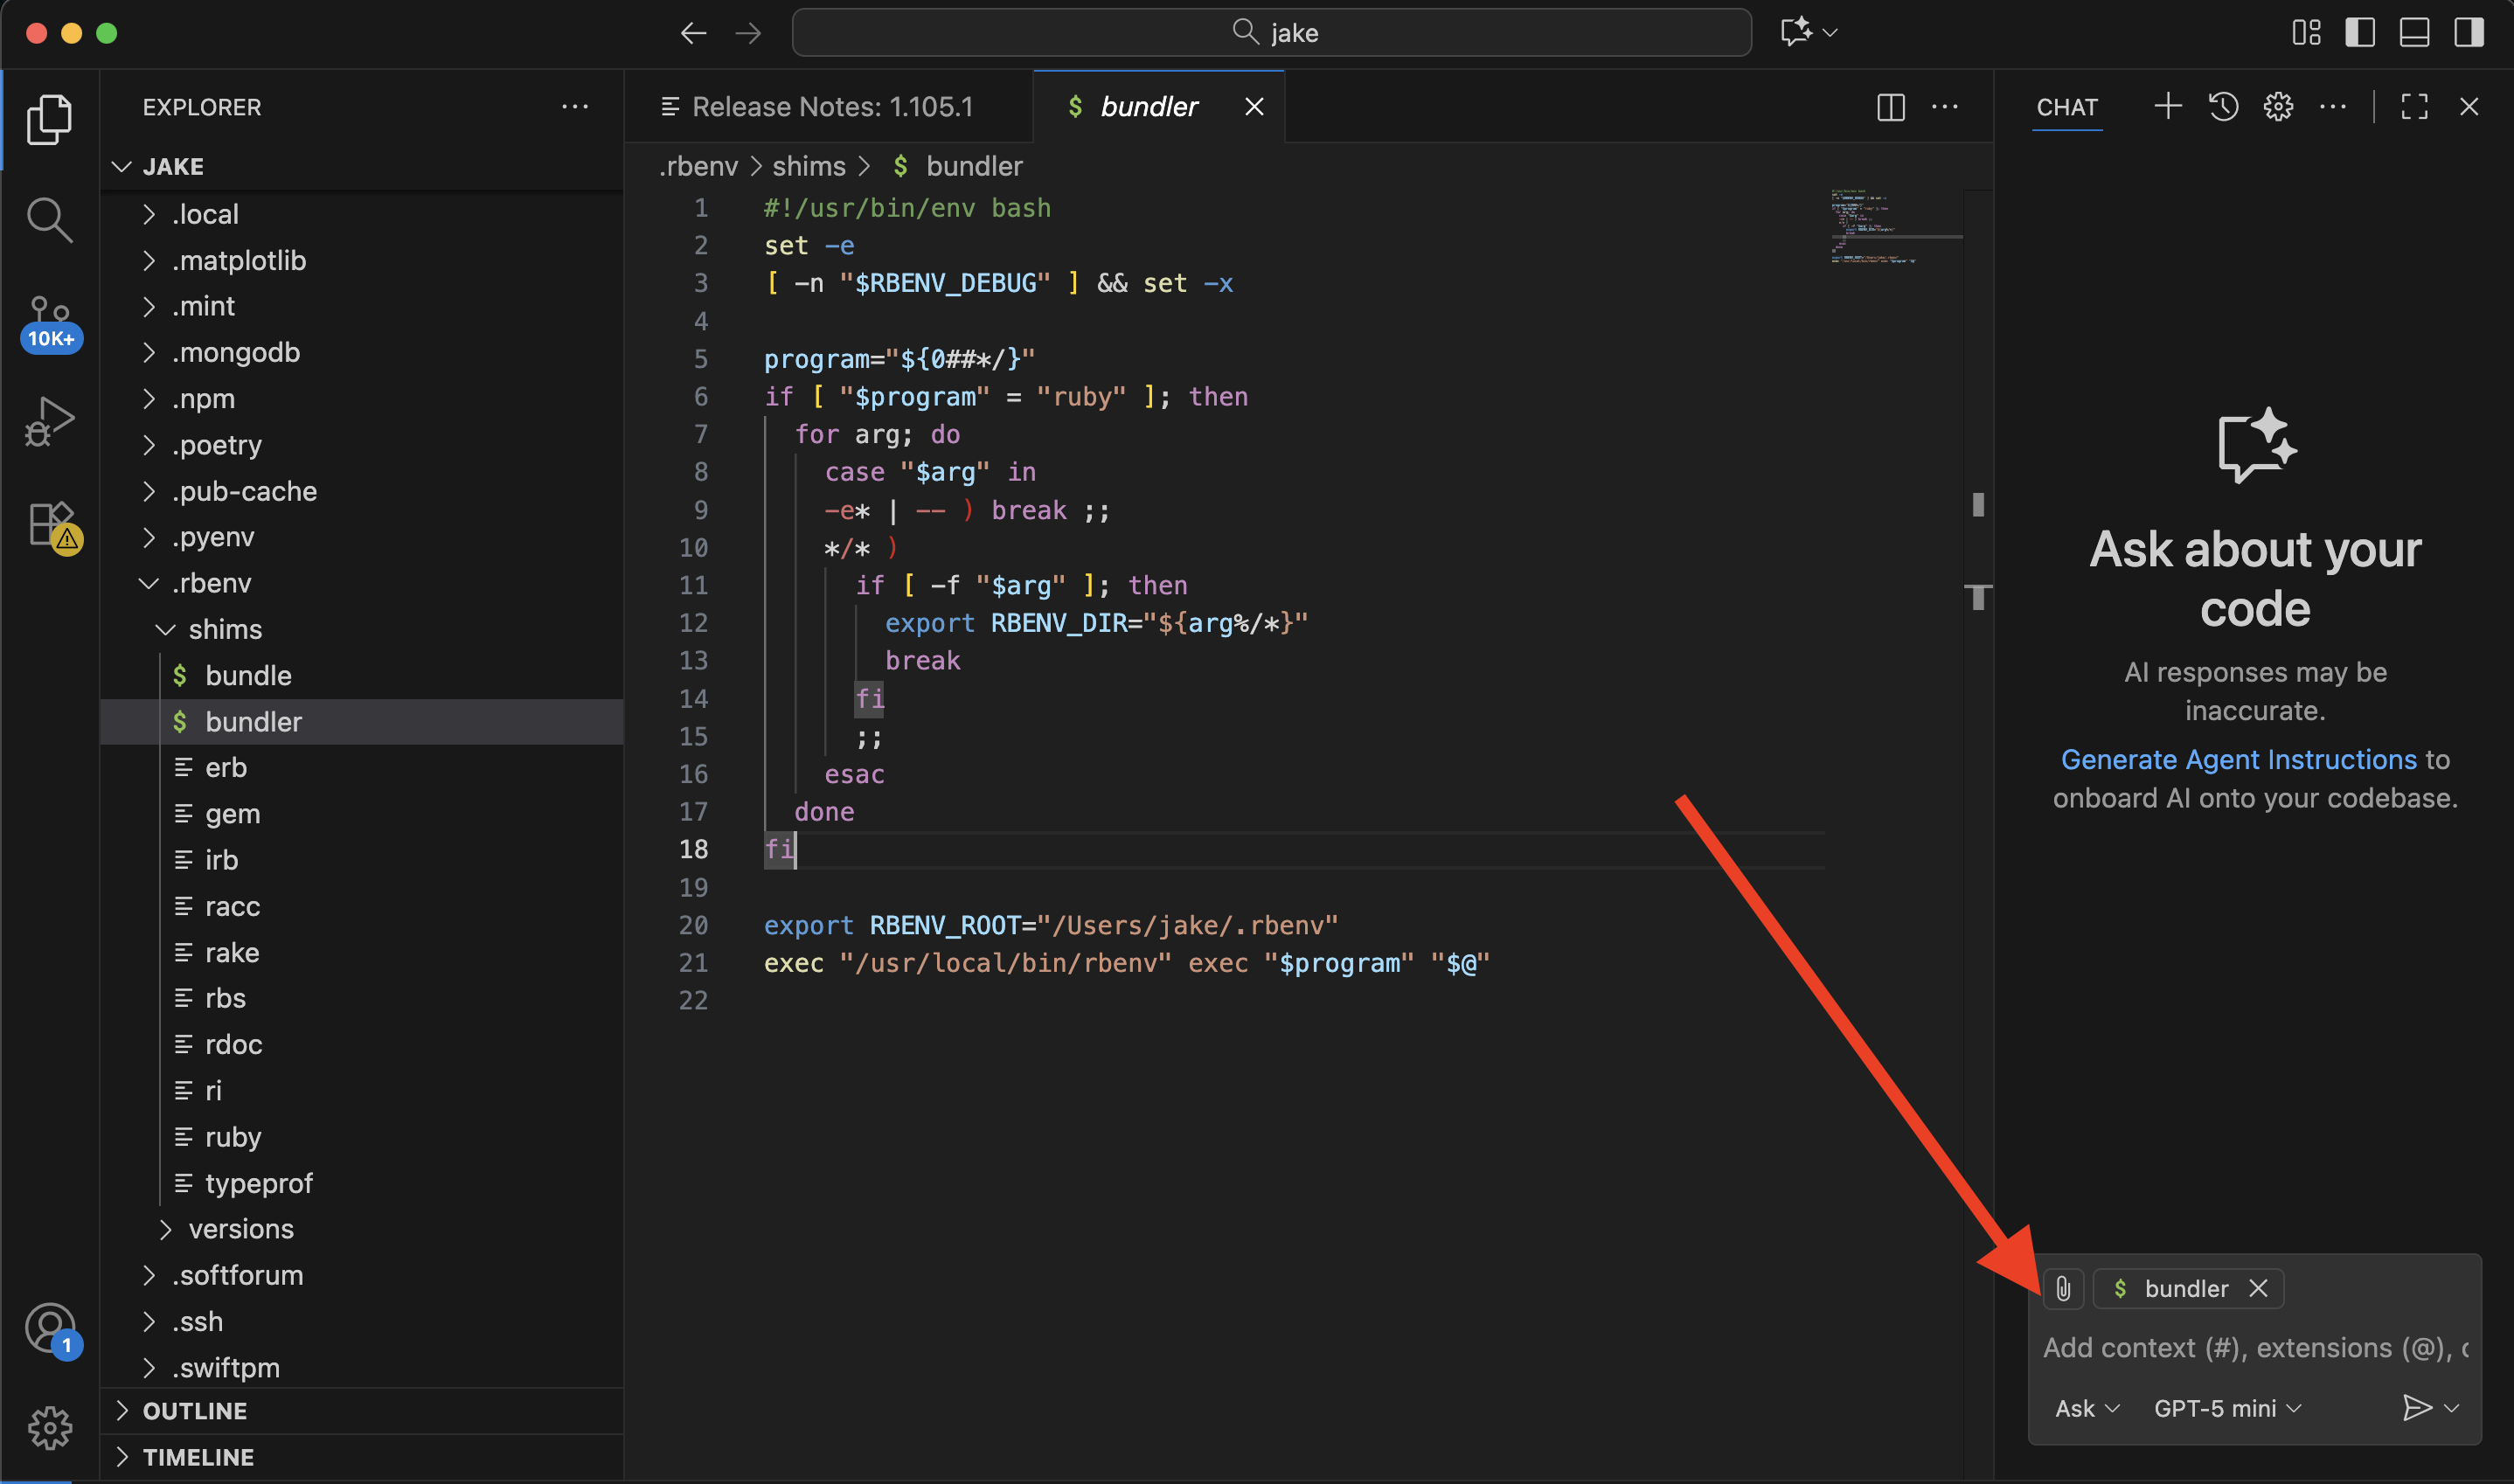
Task: Send the chat message with arrow icon
Action: click(x=2416, y=1408)
